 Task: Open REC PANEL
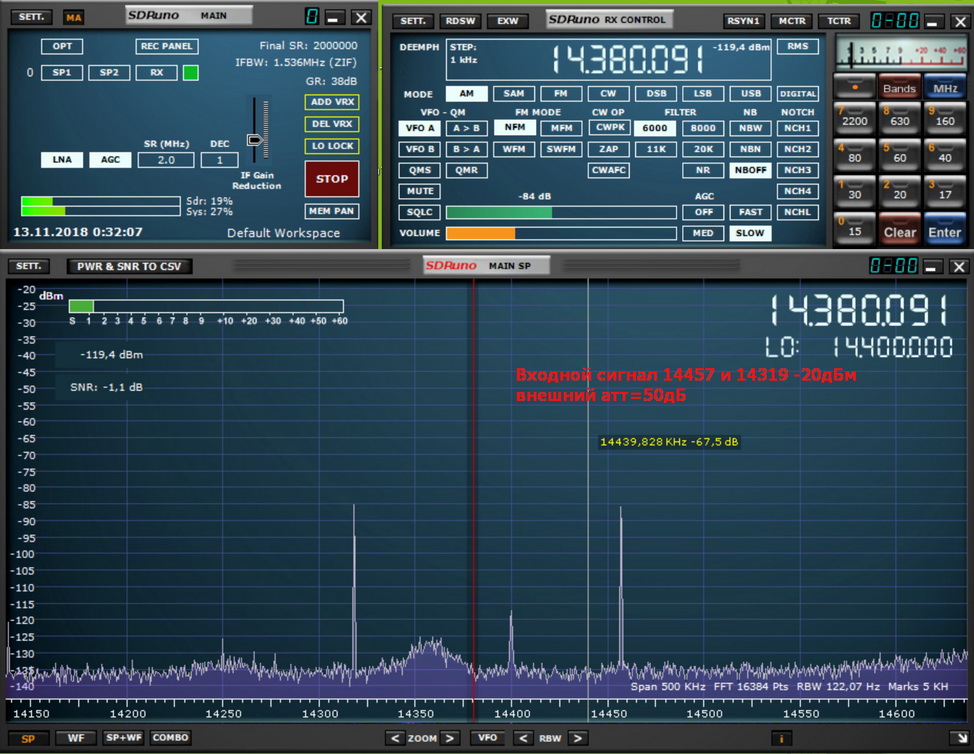pyautogui.click(x=166, y=47)
